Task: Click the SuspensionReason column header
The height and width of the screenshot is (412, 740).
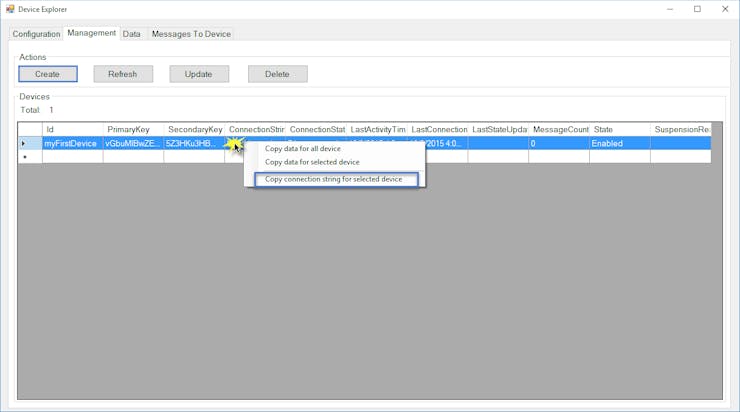Action: click(x=681, y=129)
